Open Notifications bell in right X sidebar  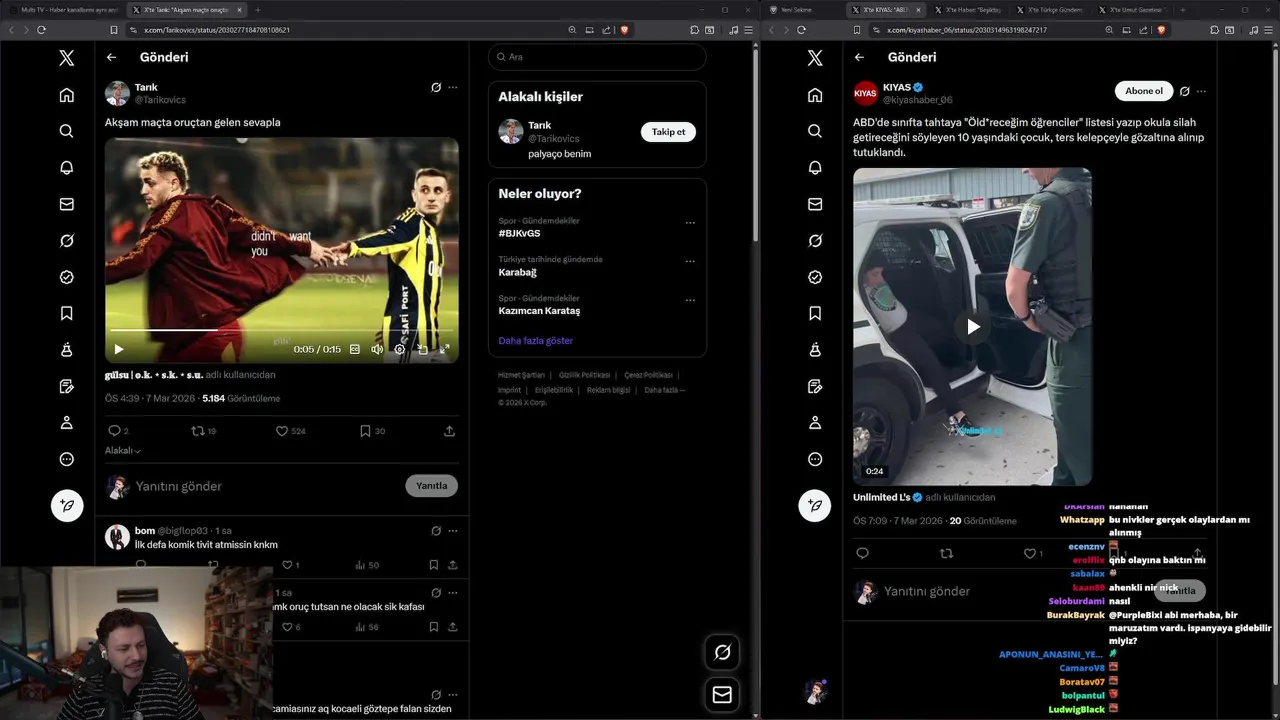(815, 168)
